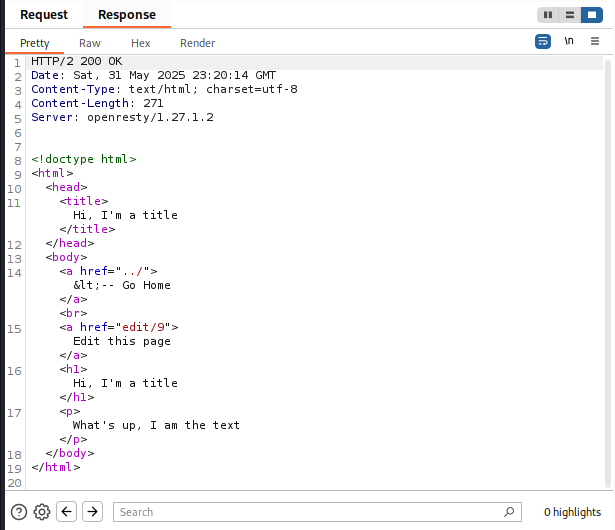The width and height of the screenshot is (615, 530).
Task: Switch to the Raw view tab
Action: (90, 43)
